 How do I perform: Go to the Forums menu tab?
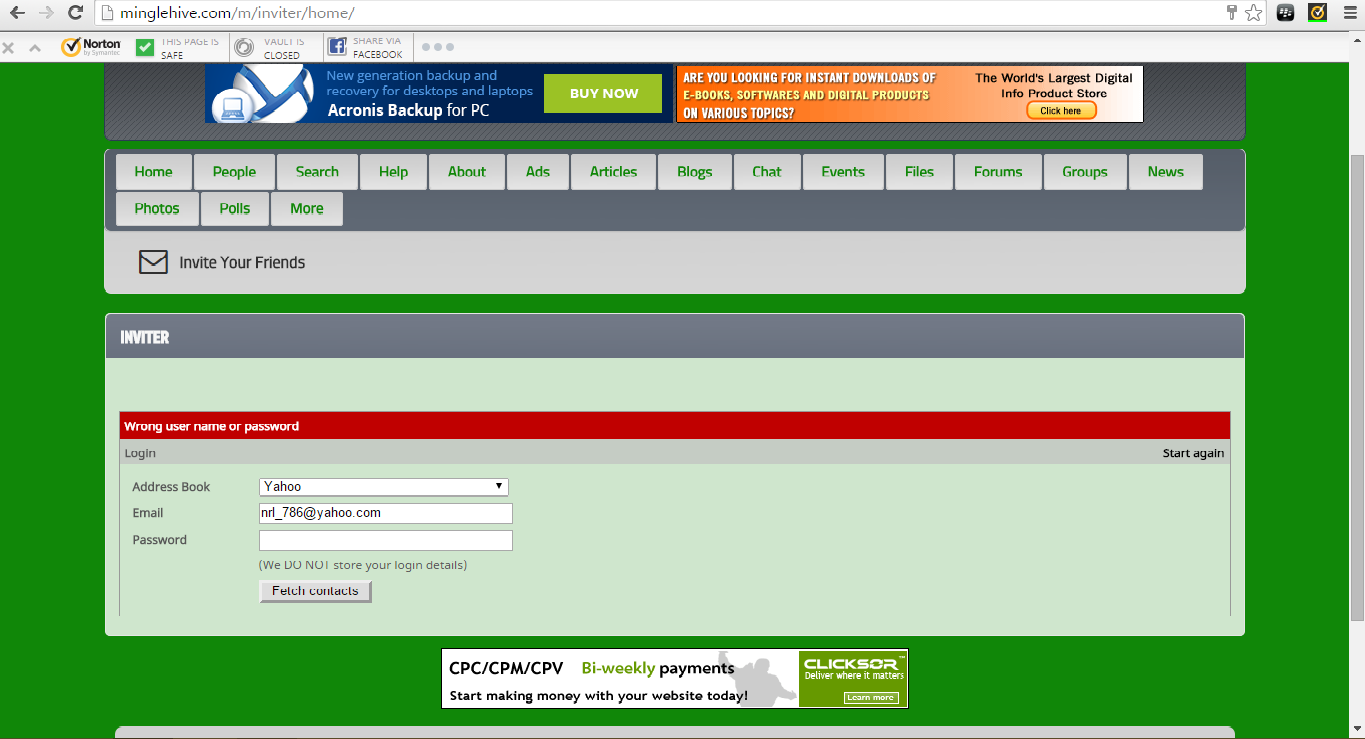point(998,172)
